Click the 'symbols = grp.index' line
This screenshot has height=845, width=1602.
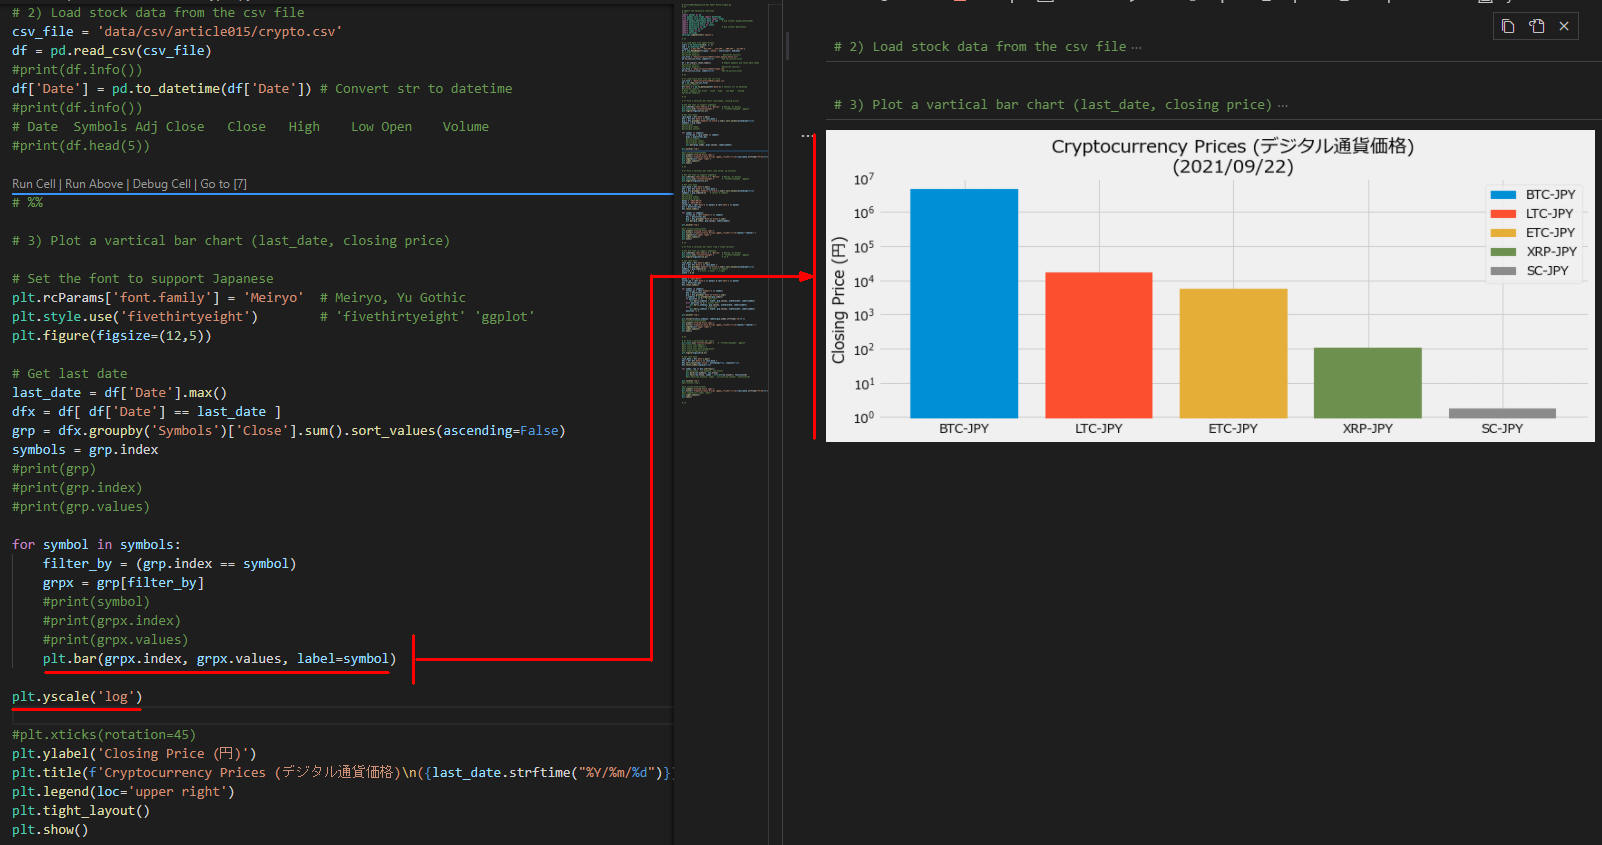click(85, 450)
